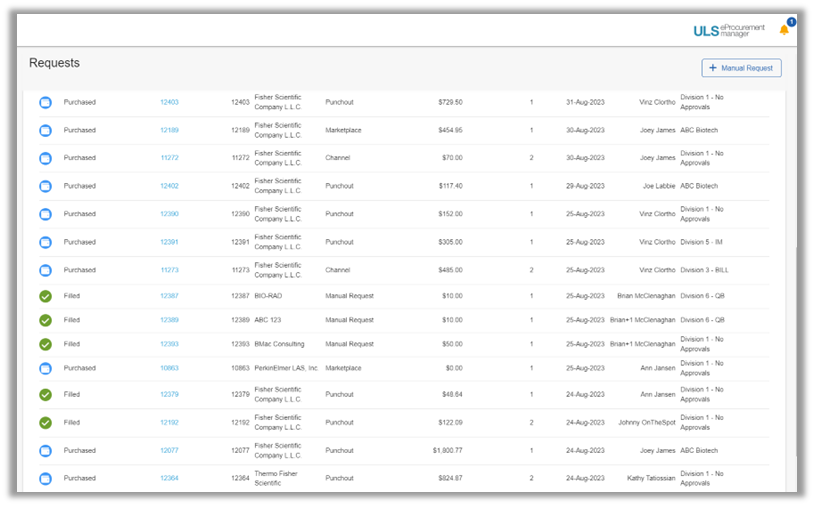Click the Filled checkmark for BMac Consulting row
The height and width of the screenshot is (506, 814).
[x=45, y=344]
